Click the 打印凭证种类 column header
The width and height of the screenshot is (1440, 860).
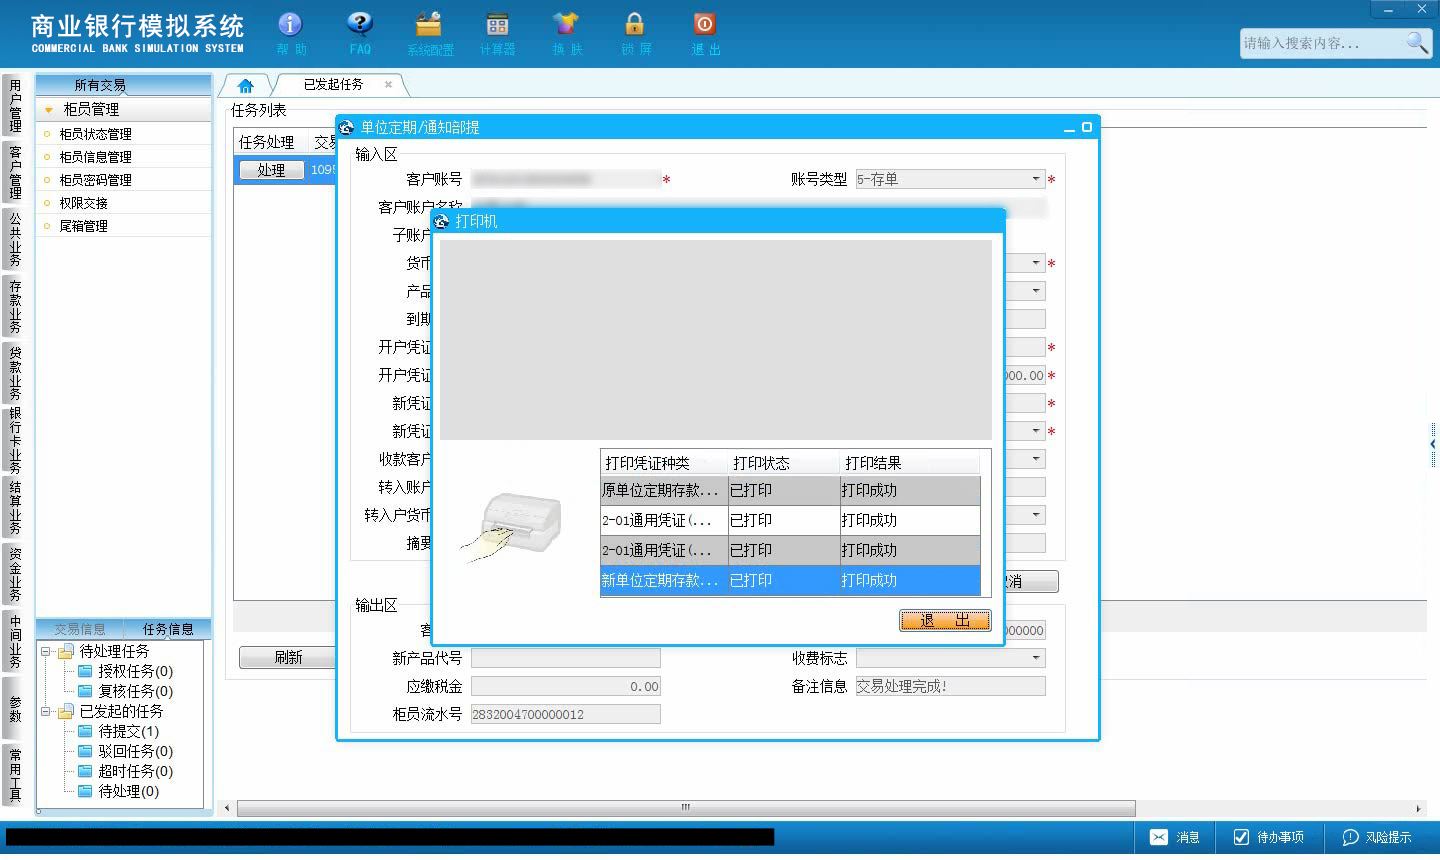click(x=664, y=463)
